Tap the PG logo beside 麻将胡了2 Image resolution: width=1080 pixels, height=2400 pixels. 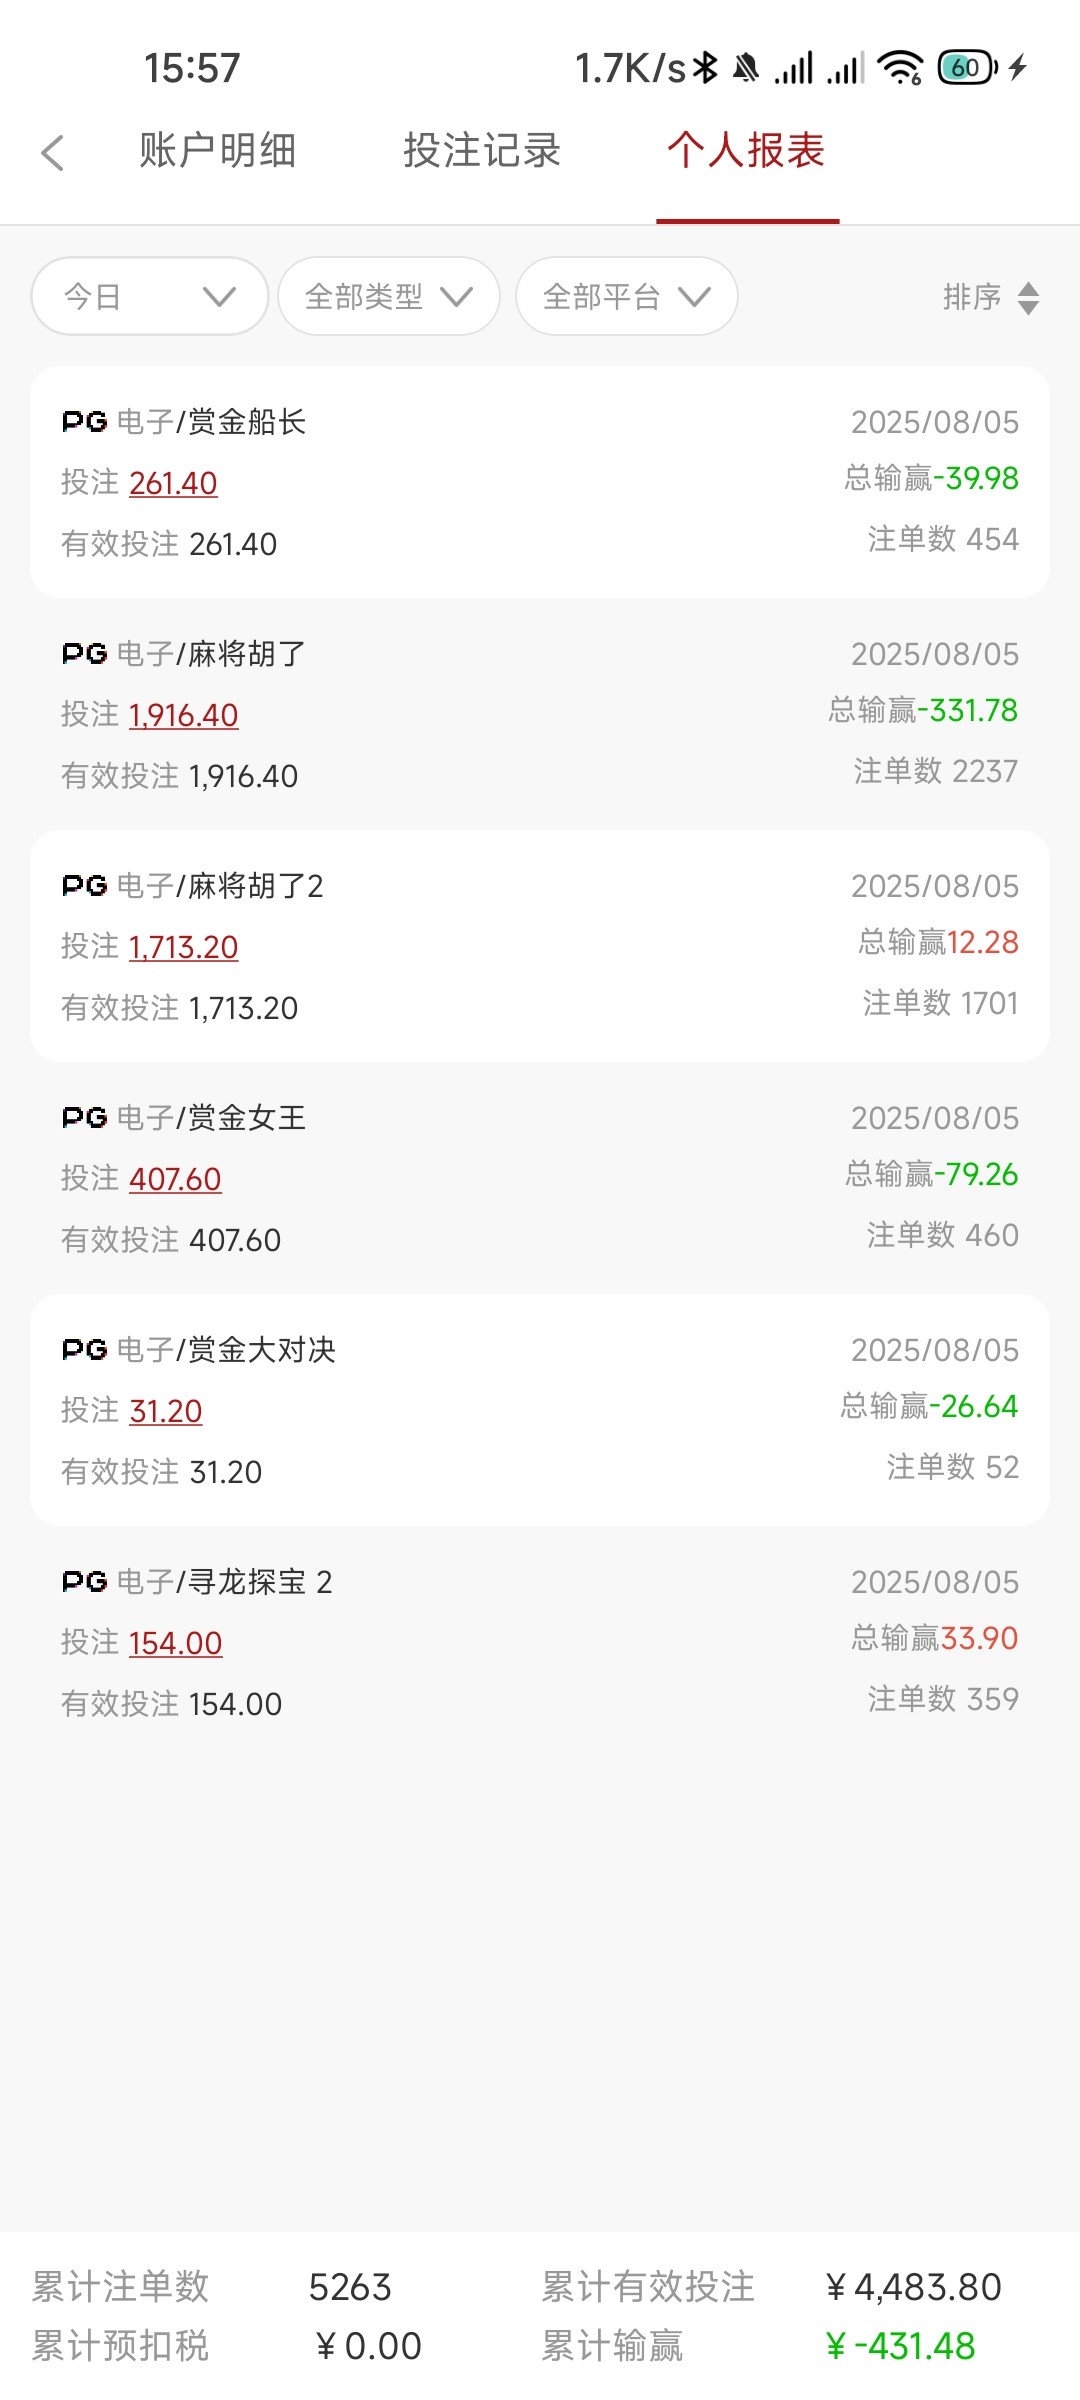(x=85, y=886)
